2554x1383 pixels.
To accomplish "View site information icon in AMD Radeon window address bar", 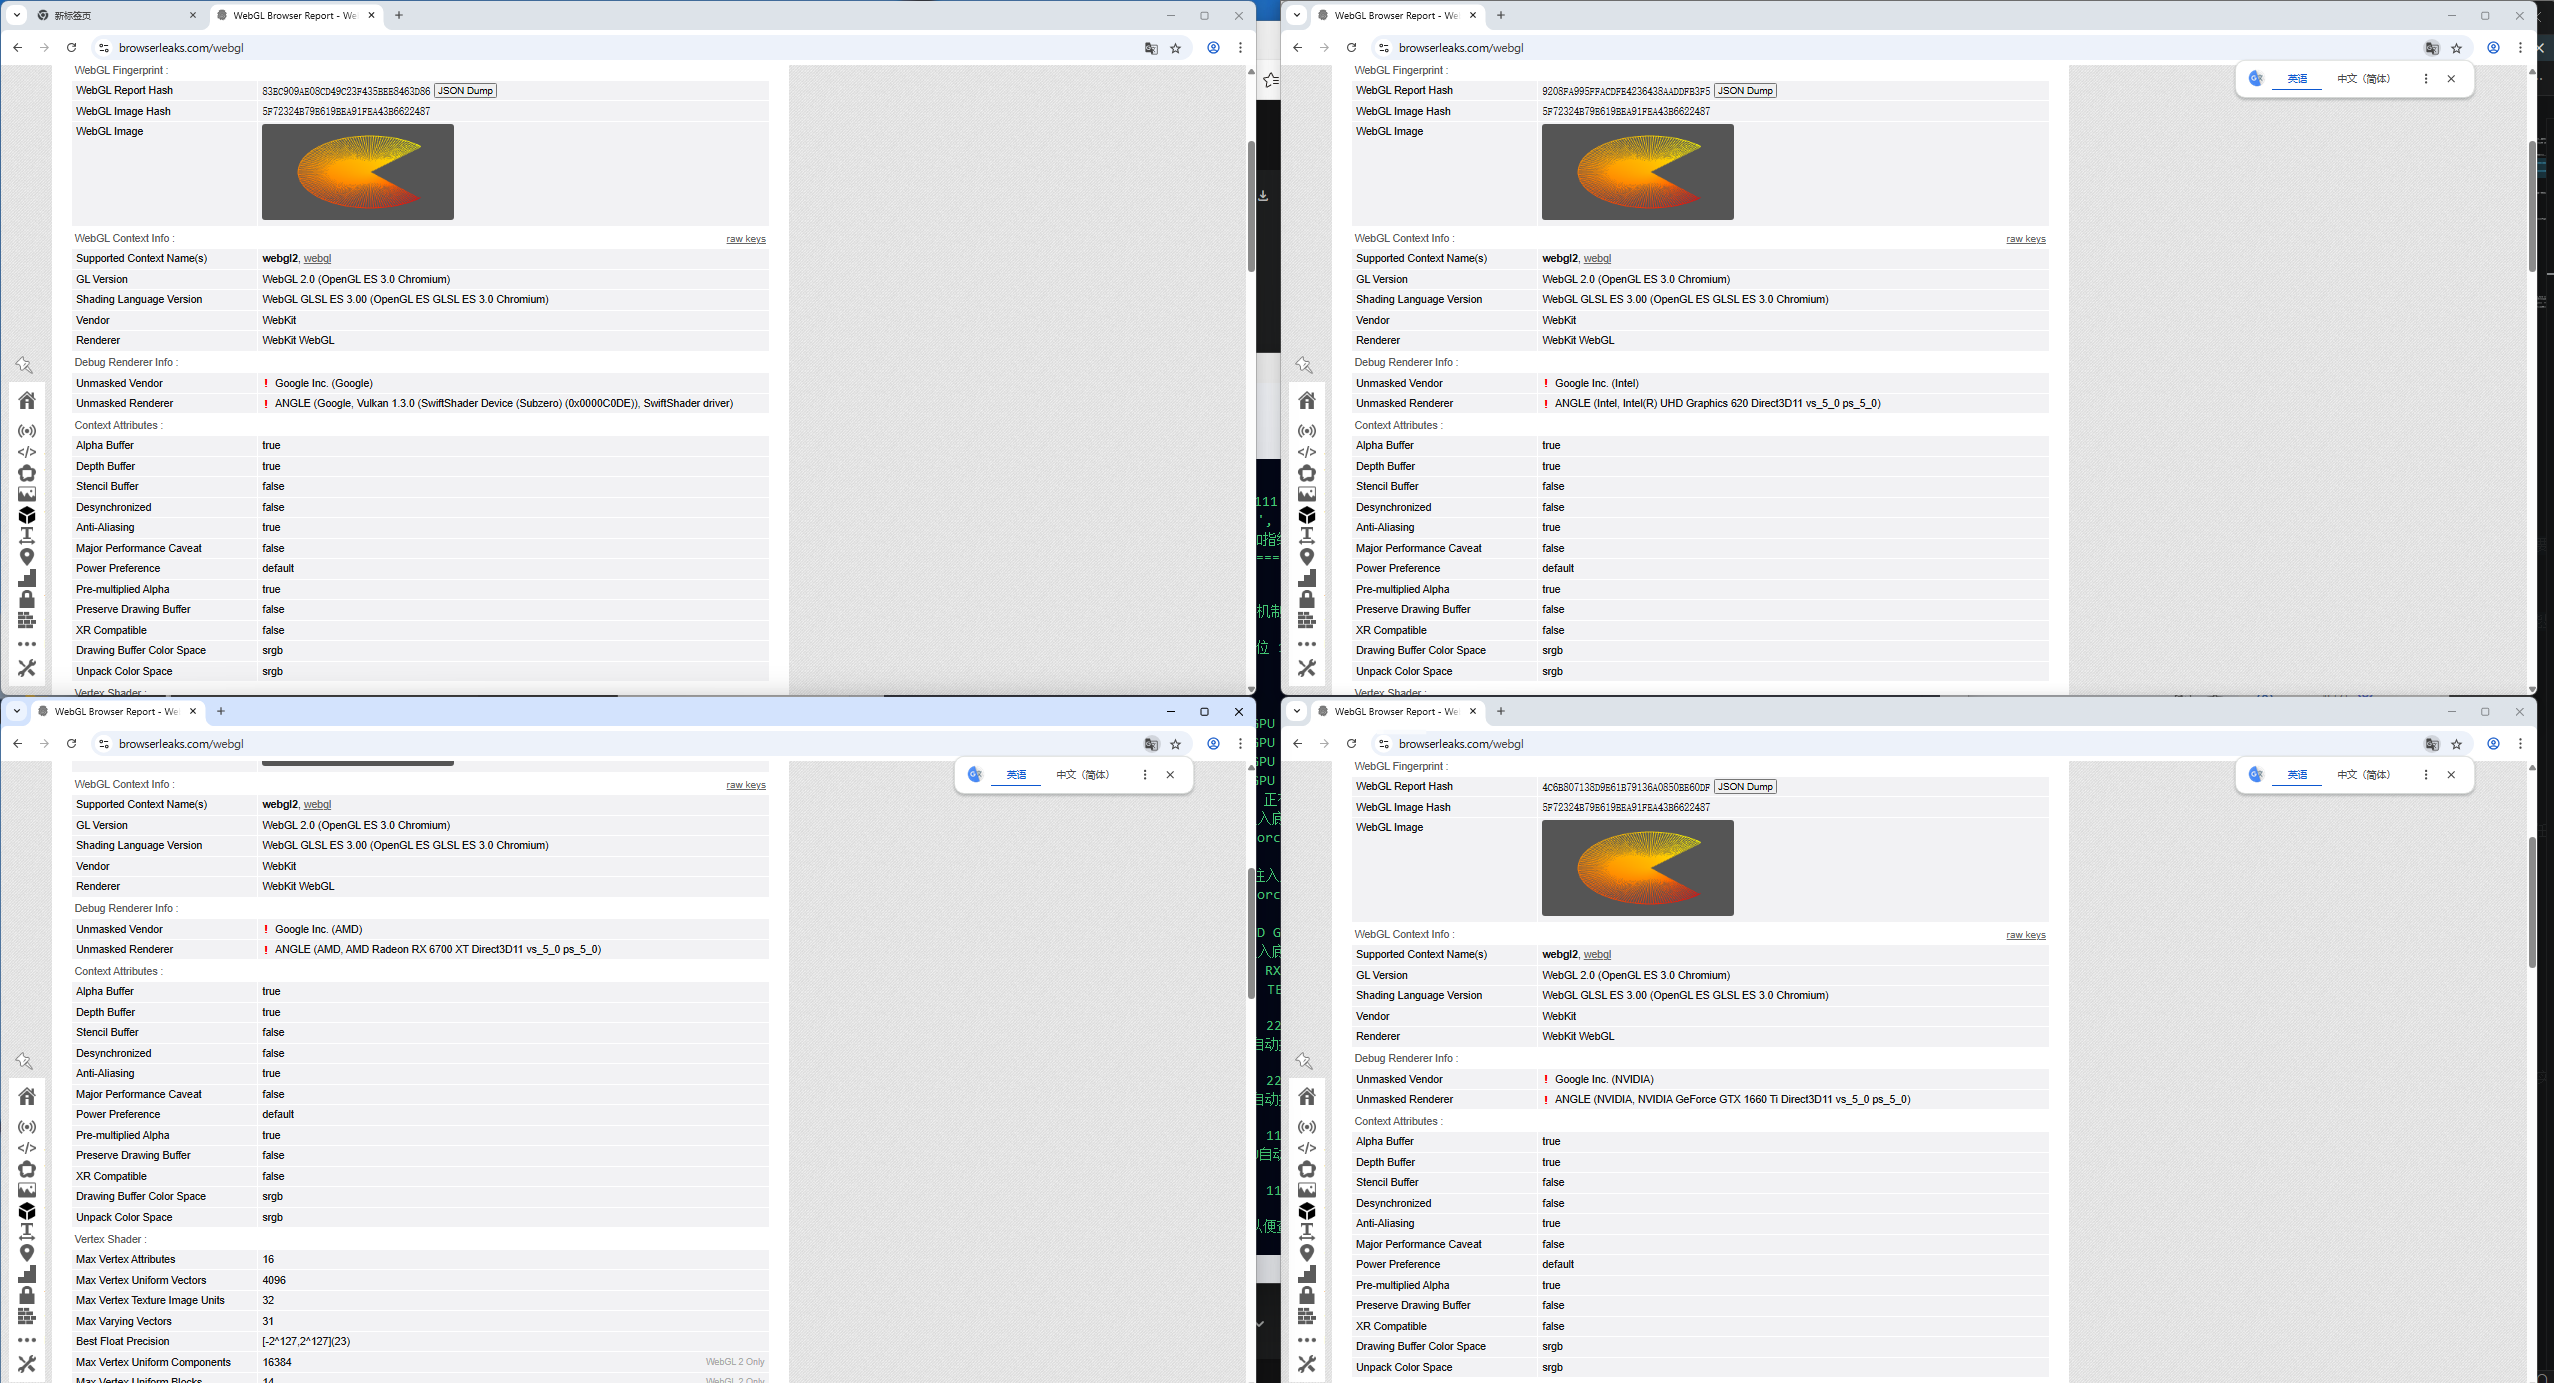I will pyautogui.click(x=104, y=744).
